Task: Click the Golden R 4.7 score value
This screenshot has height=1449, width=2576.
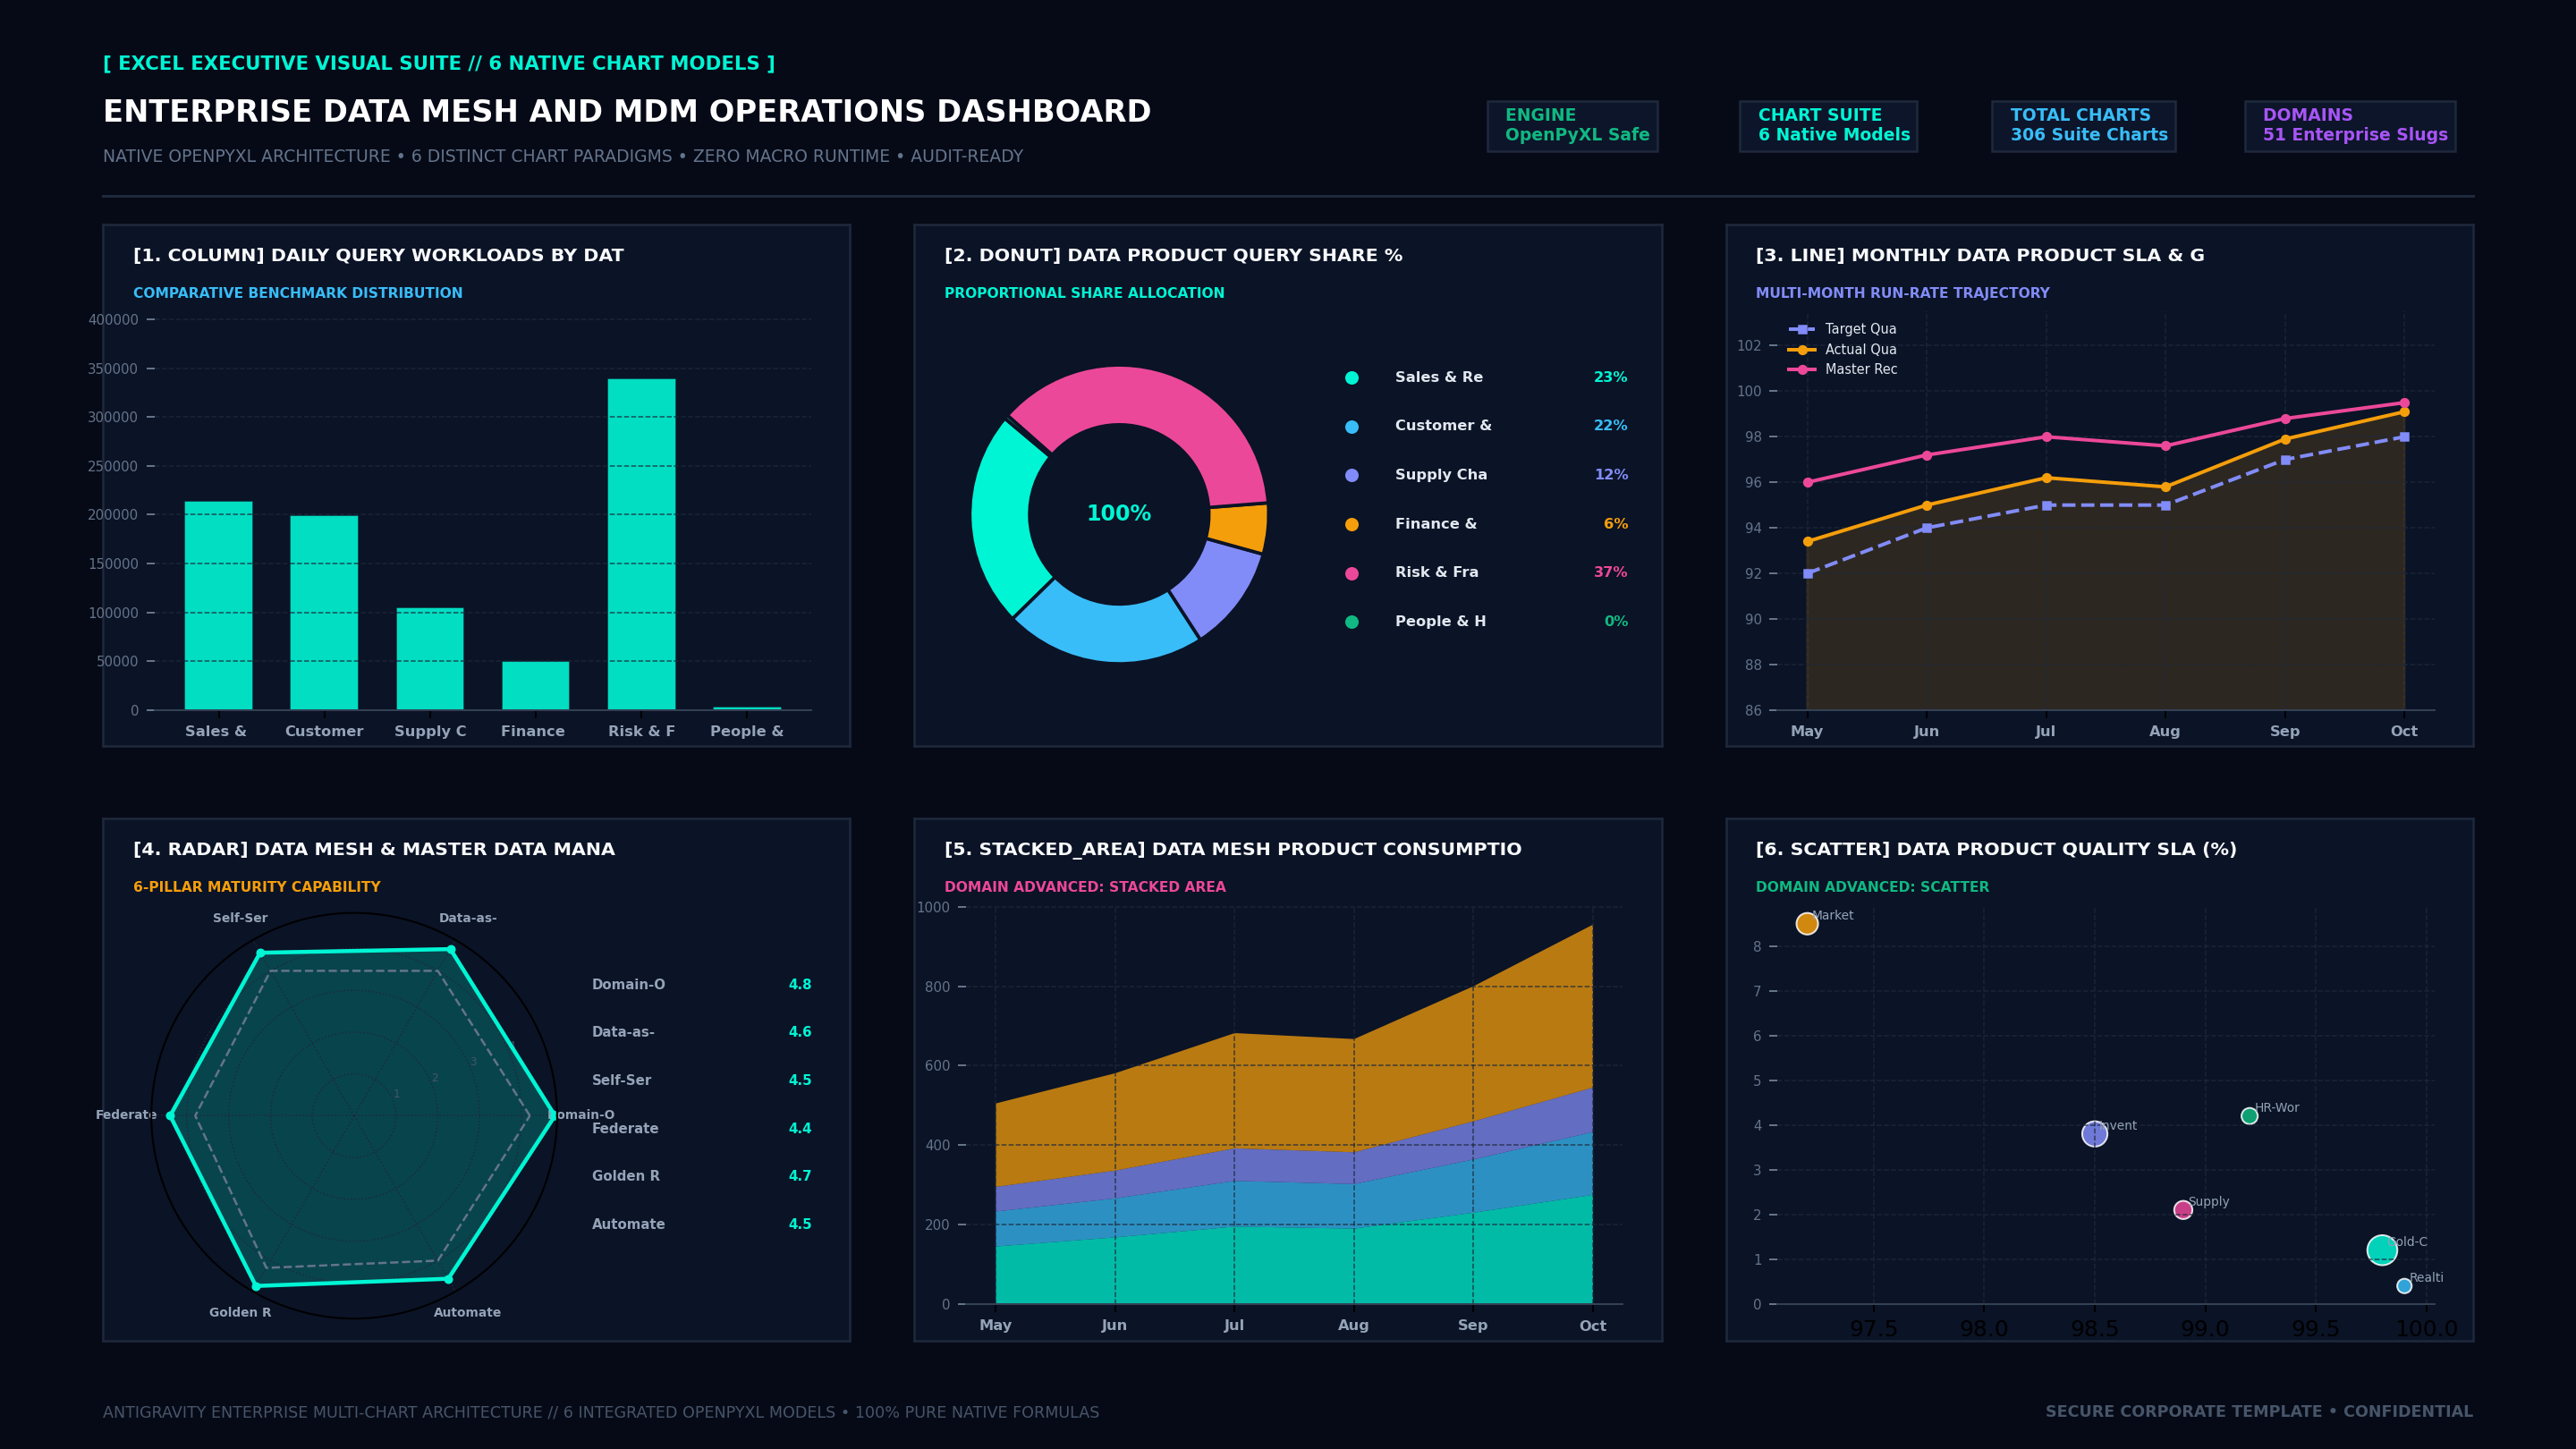Action: point(800,1176)
